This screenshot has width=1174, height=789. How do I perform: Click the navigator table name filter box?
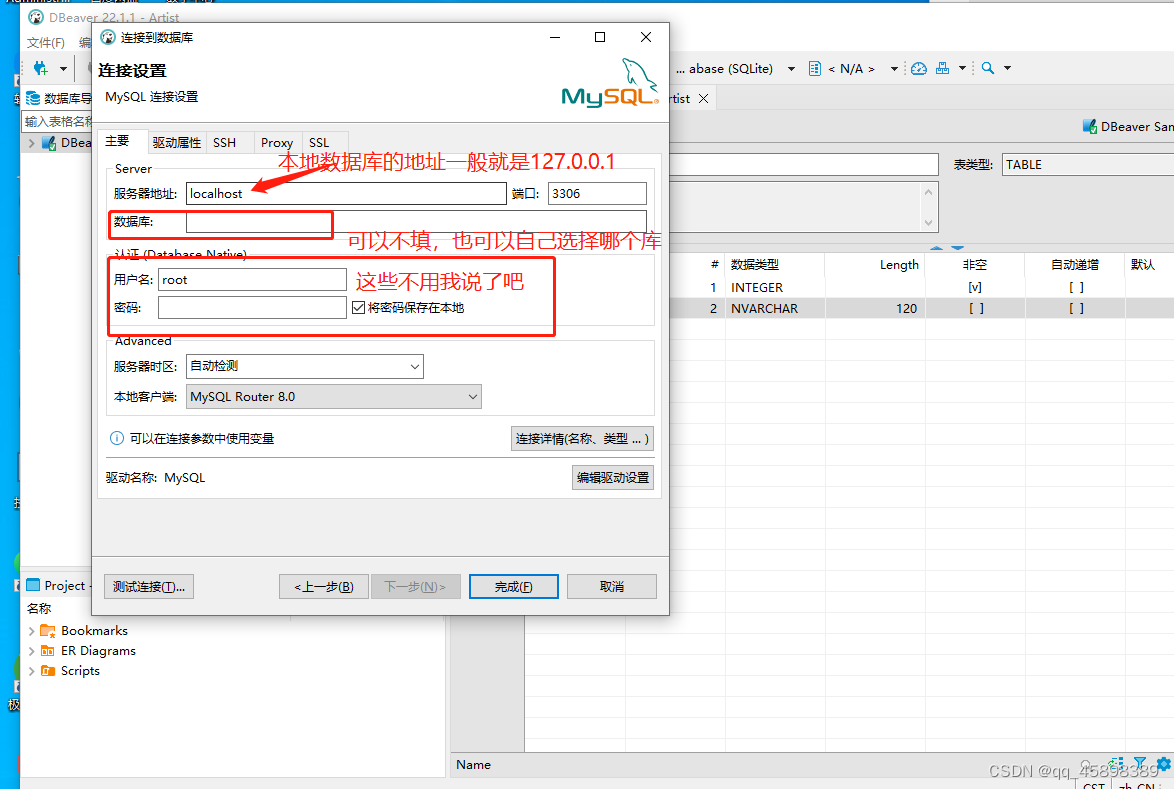(58, 121)
